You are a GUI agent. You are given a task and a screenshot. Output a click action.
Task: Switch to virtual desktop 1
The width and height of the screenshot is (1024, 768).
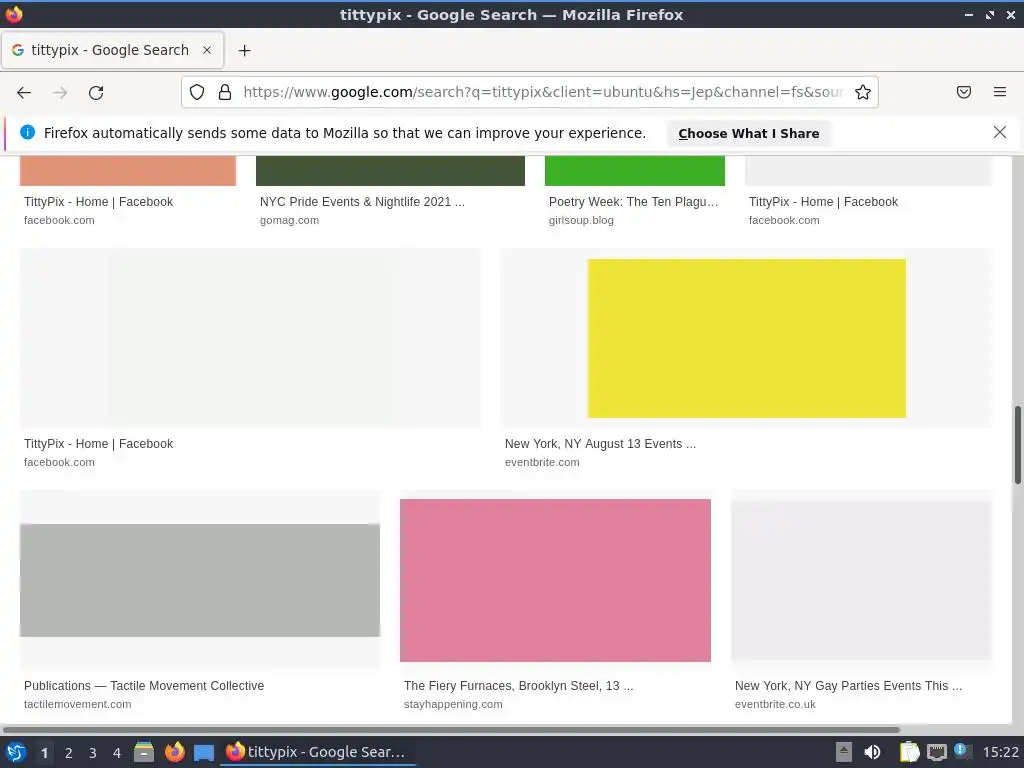point(44,753)
